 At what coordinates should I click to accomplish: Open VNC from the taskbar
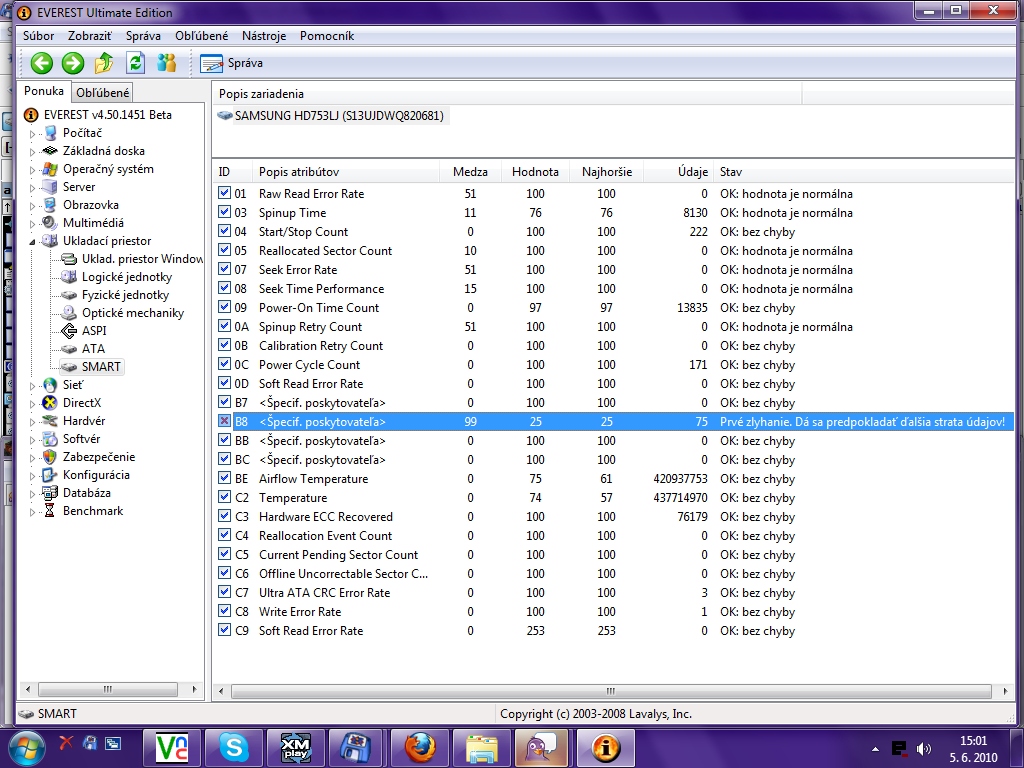pos(173,748)
